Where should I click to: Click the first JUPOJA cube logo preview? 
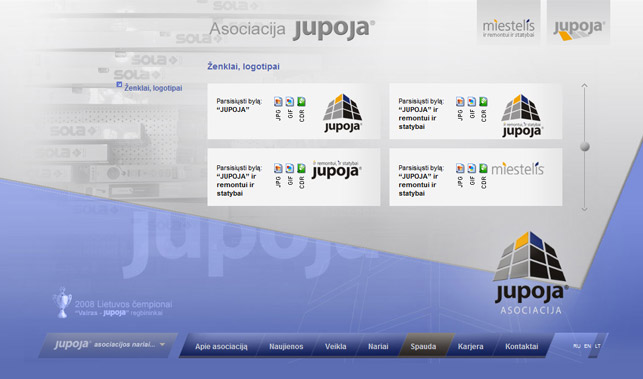[342, 113]
